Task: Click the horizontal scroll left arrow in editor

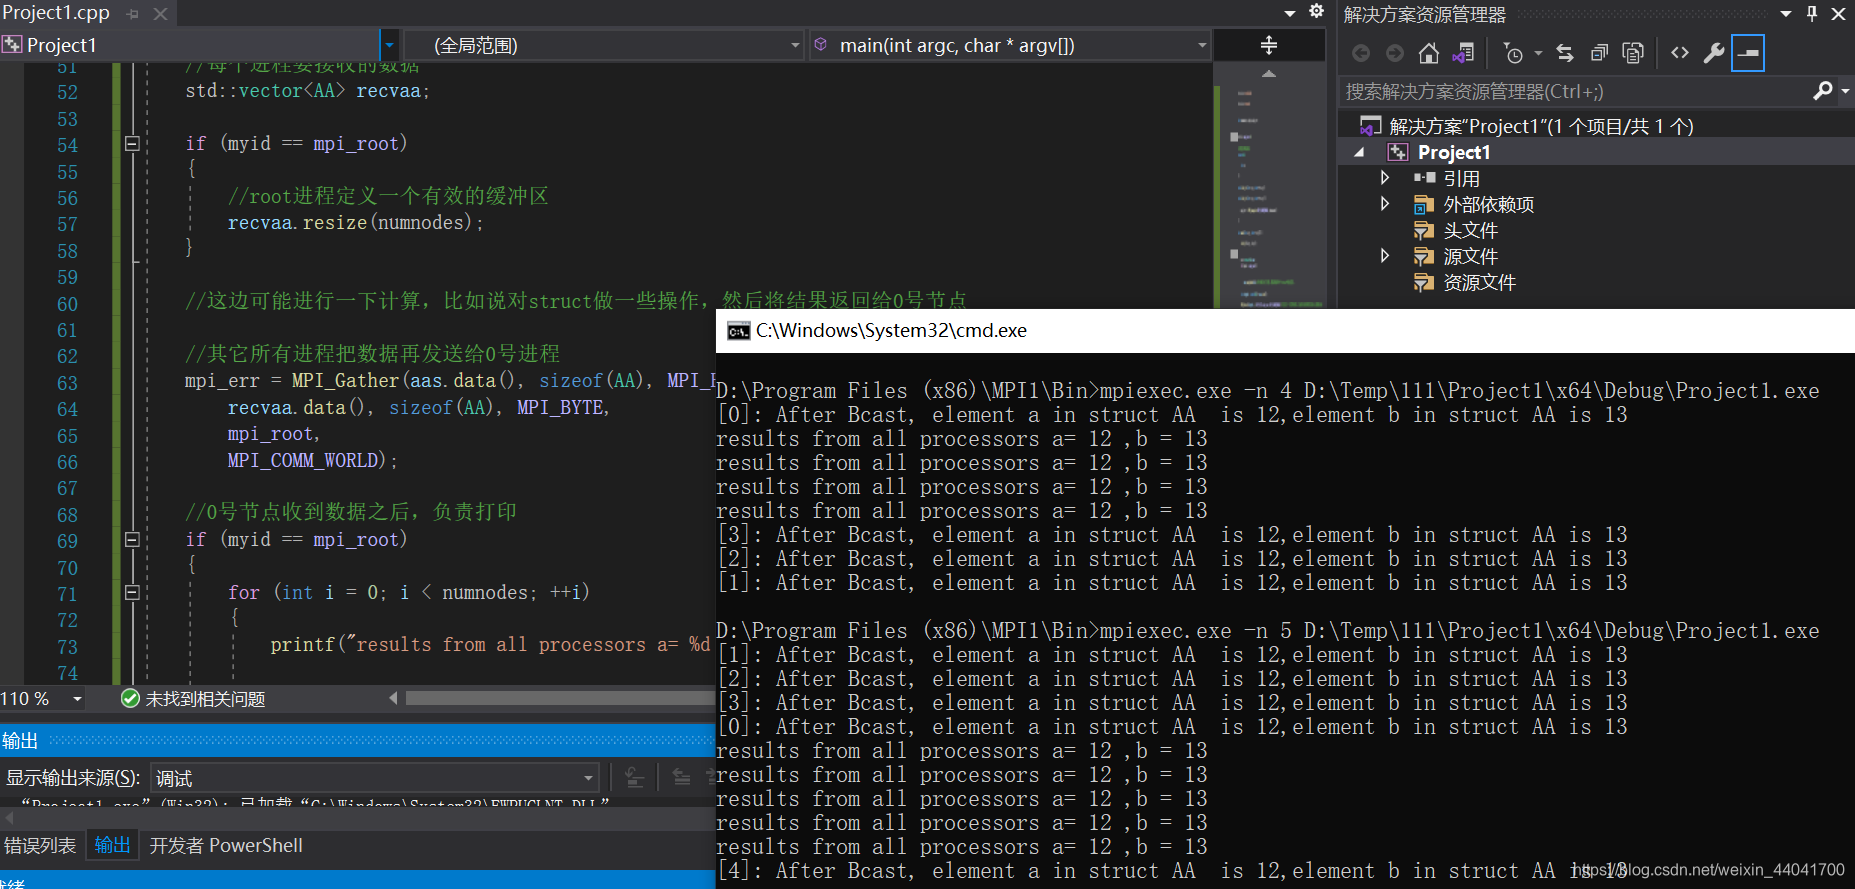Action: pos(392,698)
